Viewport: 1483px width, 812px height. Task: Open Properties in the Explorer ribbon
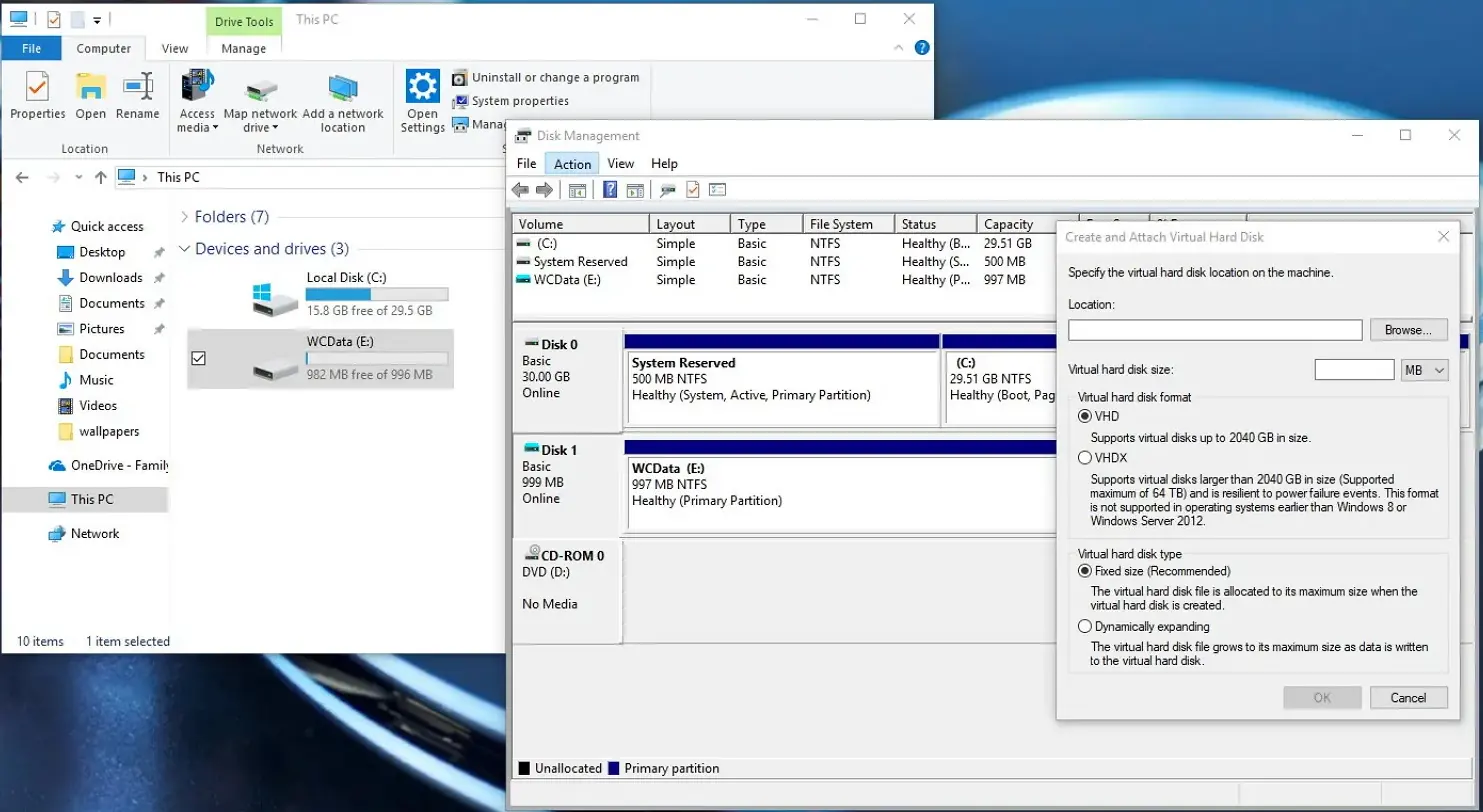(x=38, y=96)
